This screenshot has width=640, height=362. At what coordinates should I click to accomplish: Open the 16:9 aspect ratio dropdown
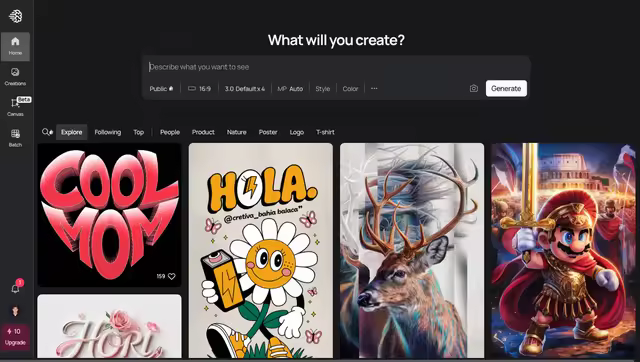click(199, 89)
